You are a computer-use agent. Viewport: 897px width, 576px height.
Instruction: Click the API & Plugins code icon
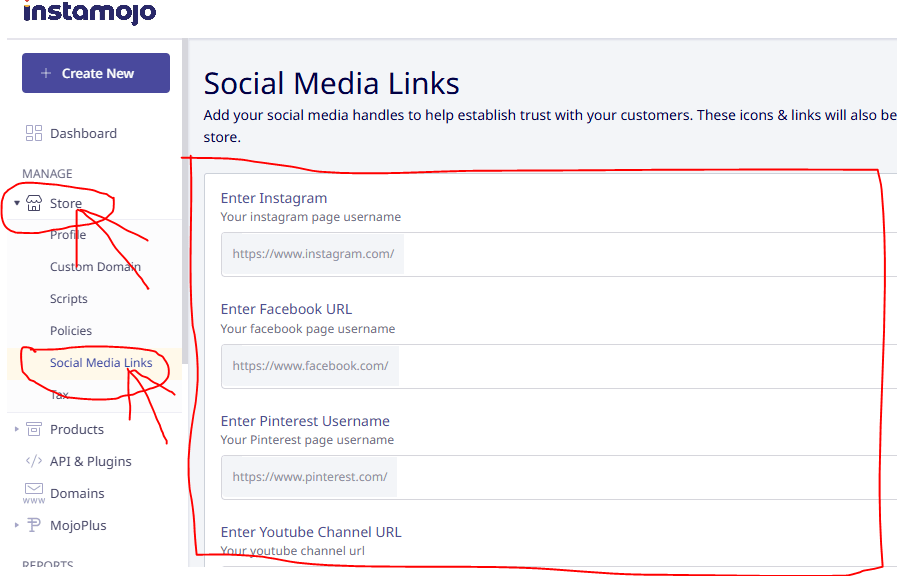pos(34,461)
